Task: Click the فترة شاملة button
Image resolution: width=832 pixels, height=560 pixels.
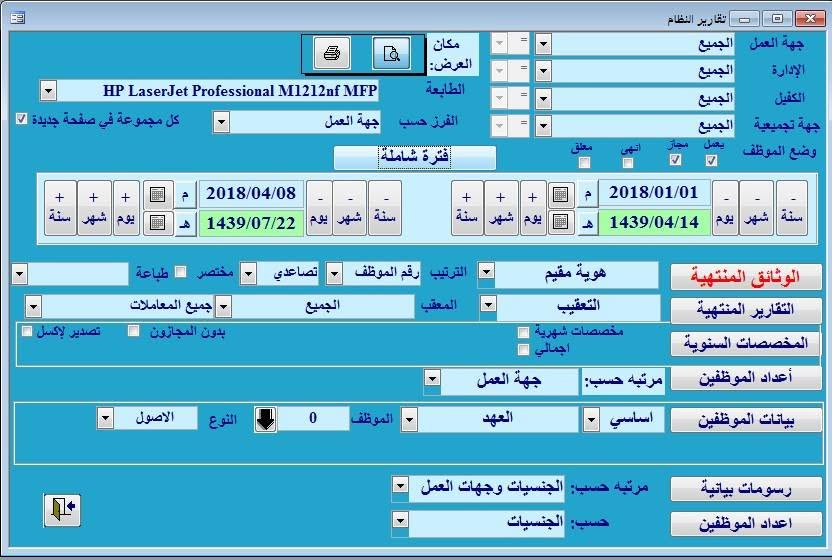Action: point(415,158)
